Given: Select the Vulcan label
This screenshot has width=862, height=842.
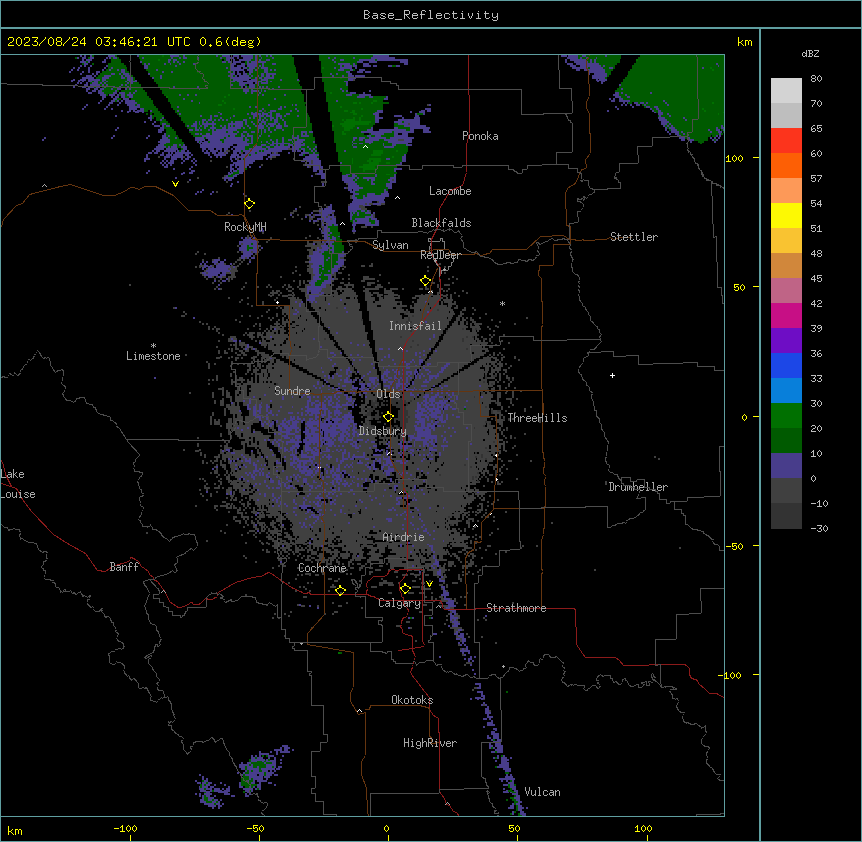Looking at the screenshot, I should click(543, 792).
